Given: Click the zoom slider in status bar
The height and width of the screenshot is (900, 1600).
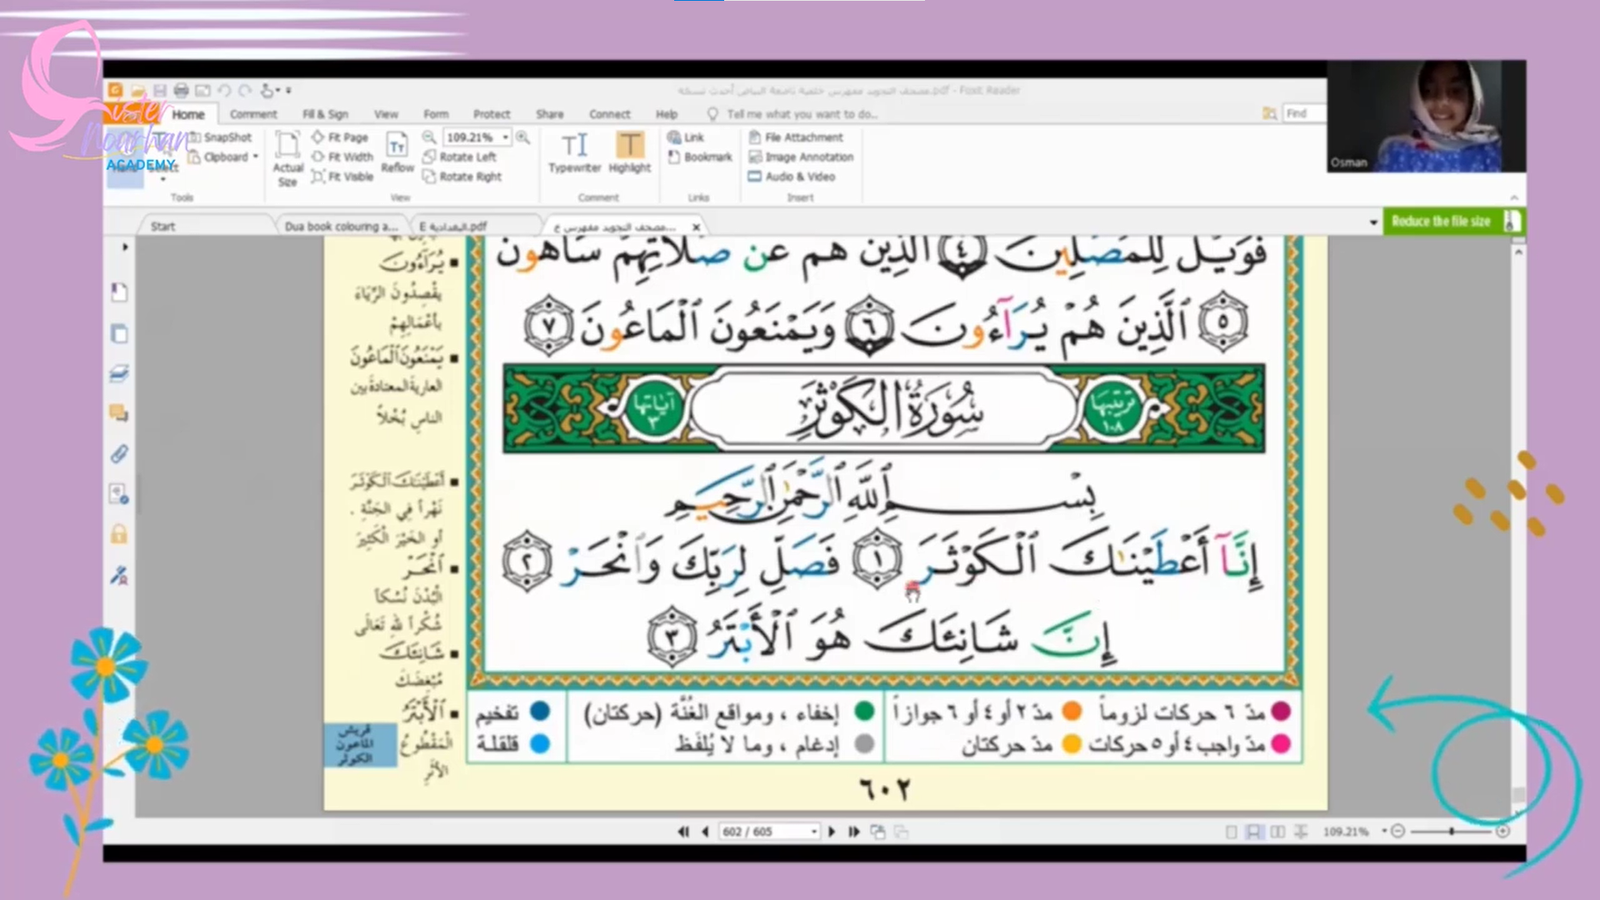Looking at the screenshot, I should [1451, 831].
